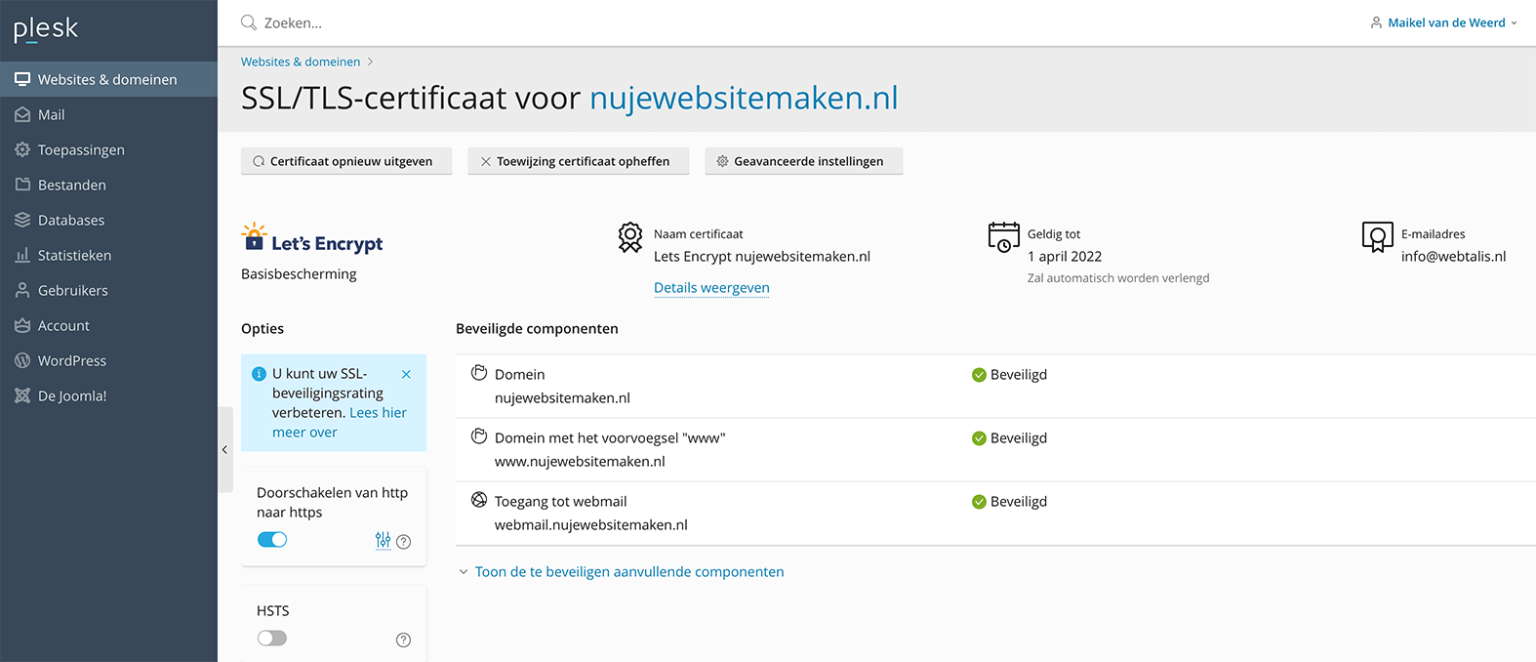Expand 'Toon de te beveiligen aanvullende componenten'
The width and height of the screenshot is (1536, 662).
628,571
